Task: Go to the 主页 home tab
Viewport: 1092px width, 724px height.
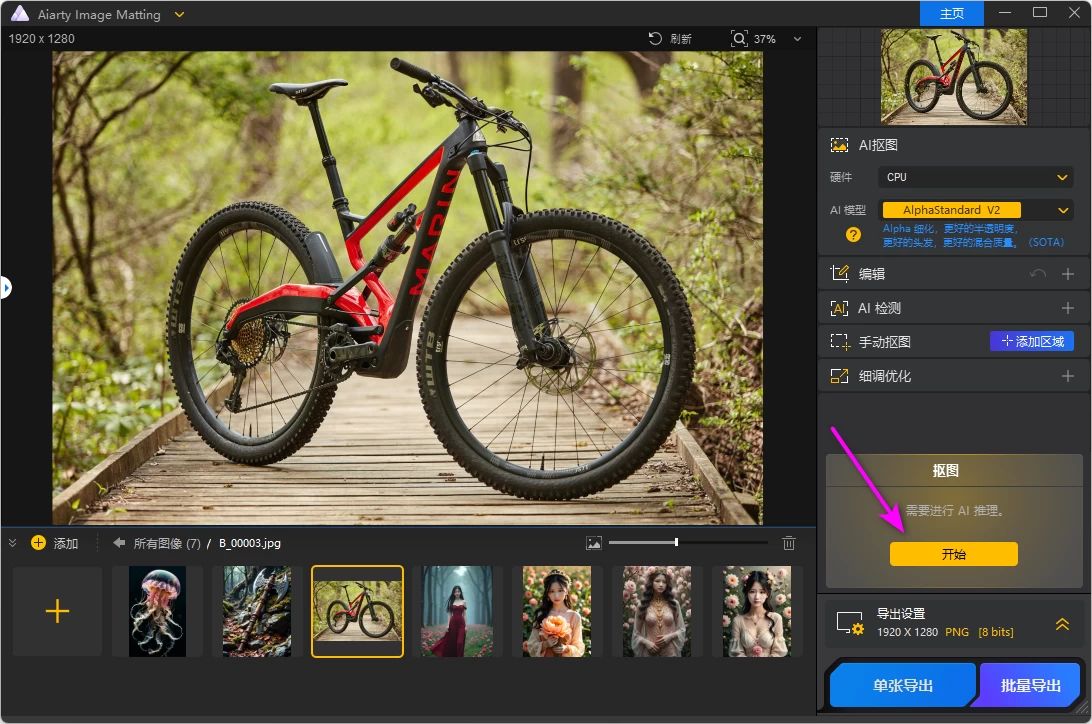Action: (x=951, y=13)
